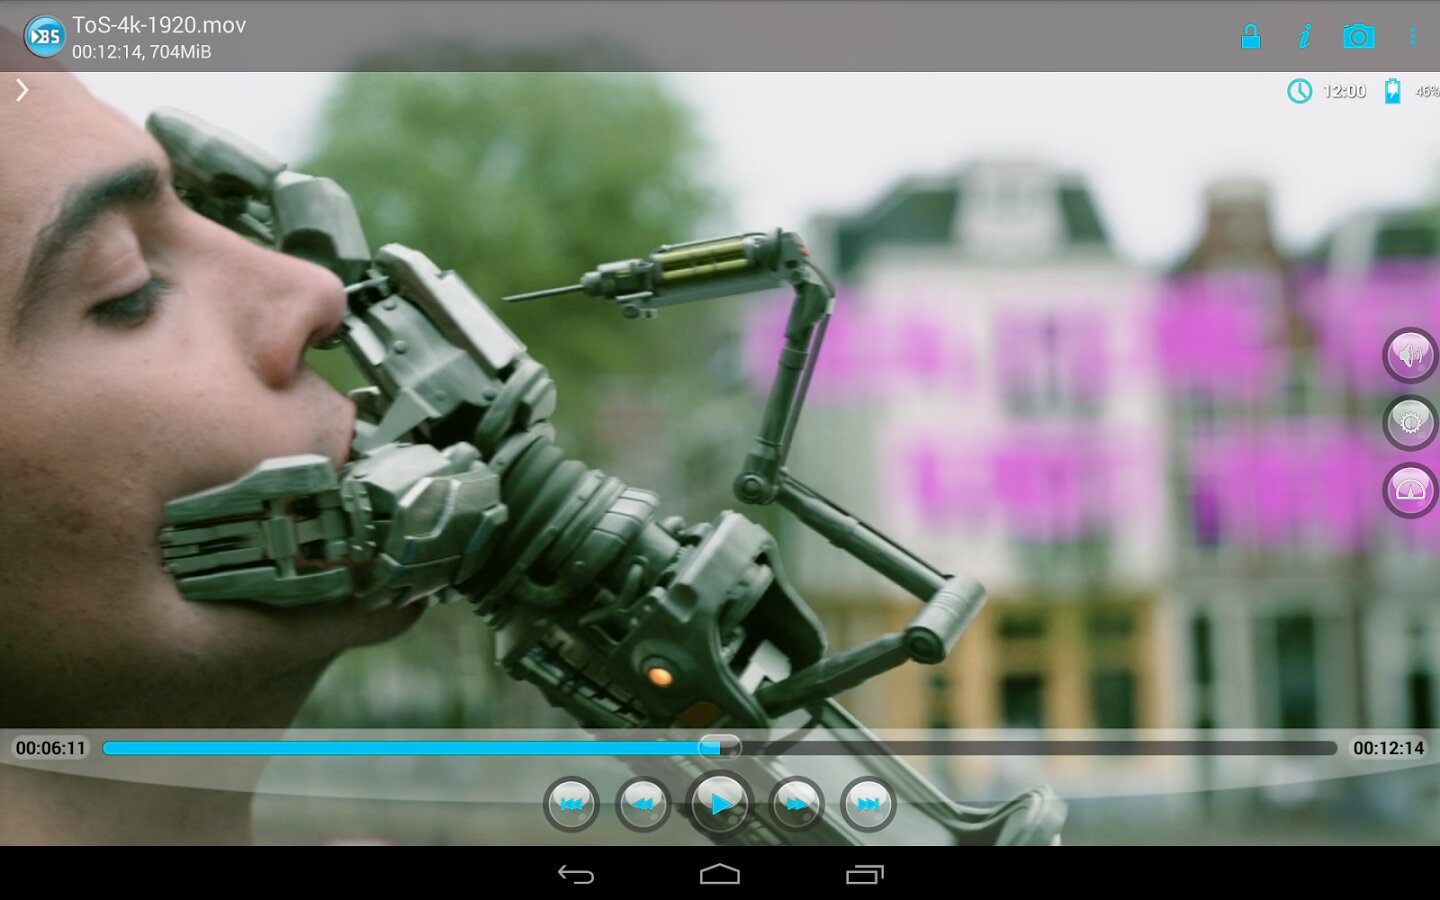Tap the total duration 00:12:14 label
Screen dimensions: 1440x900
point(1388,748)
